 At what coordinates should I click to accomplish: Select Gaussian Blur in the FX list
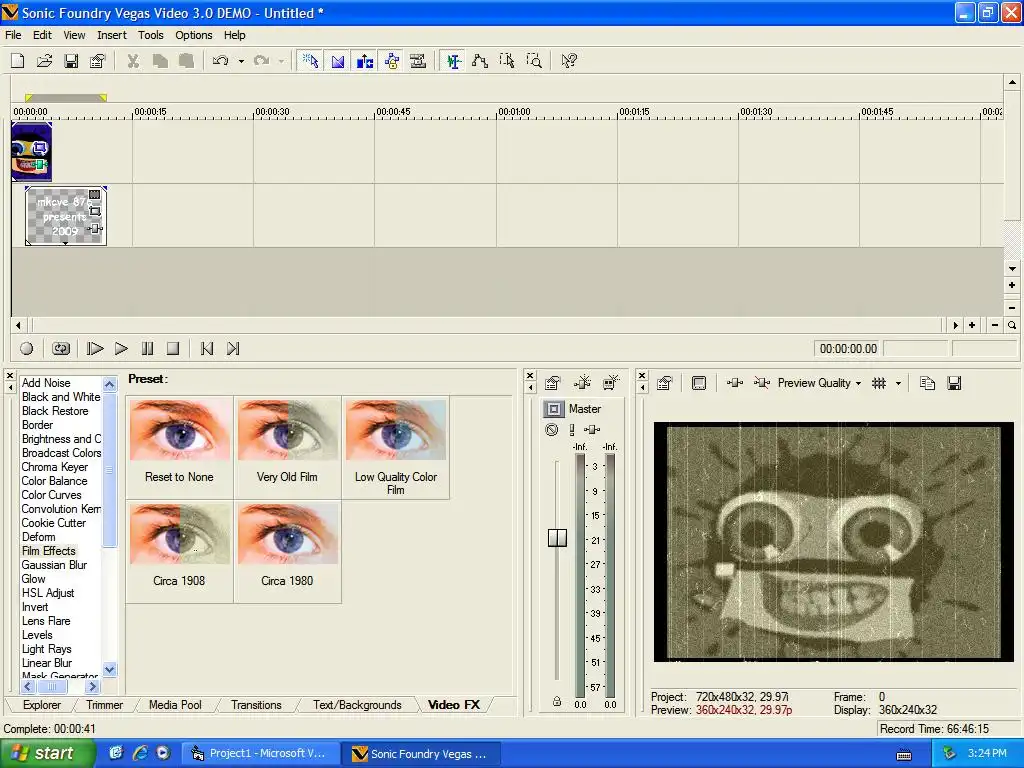pyautogui.click(x=54, y=565)
